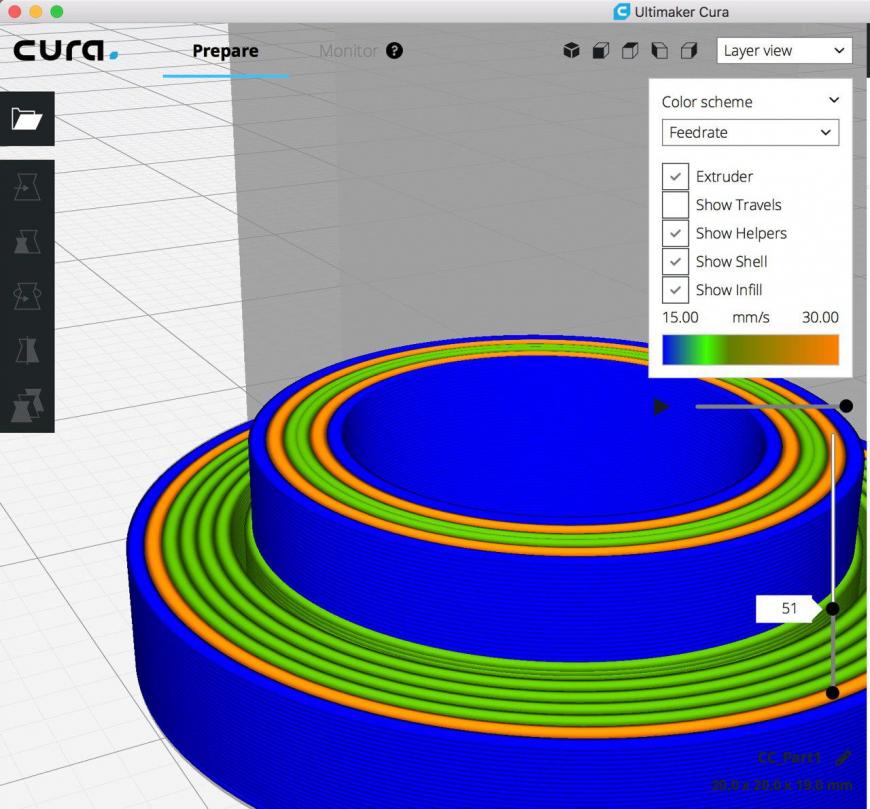Viewport: 870px width, 809px height.
Task: Switch to the front camera view
Action: (x=601, y=50)
